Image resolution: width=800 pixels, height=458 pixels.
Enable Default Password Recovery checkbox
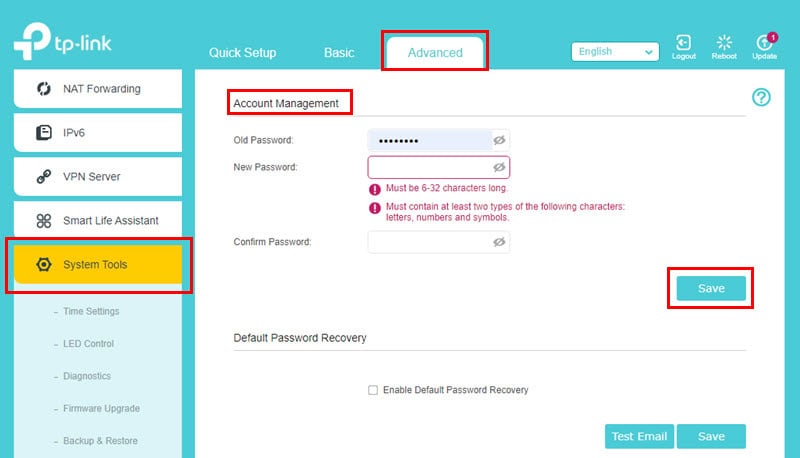373,390
